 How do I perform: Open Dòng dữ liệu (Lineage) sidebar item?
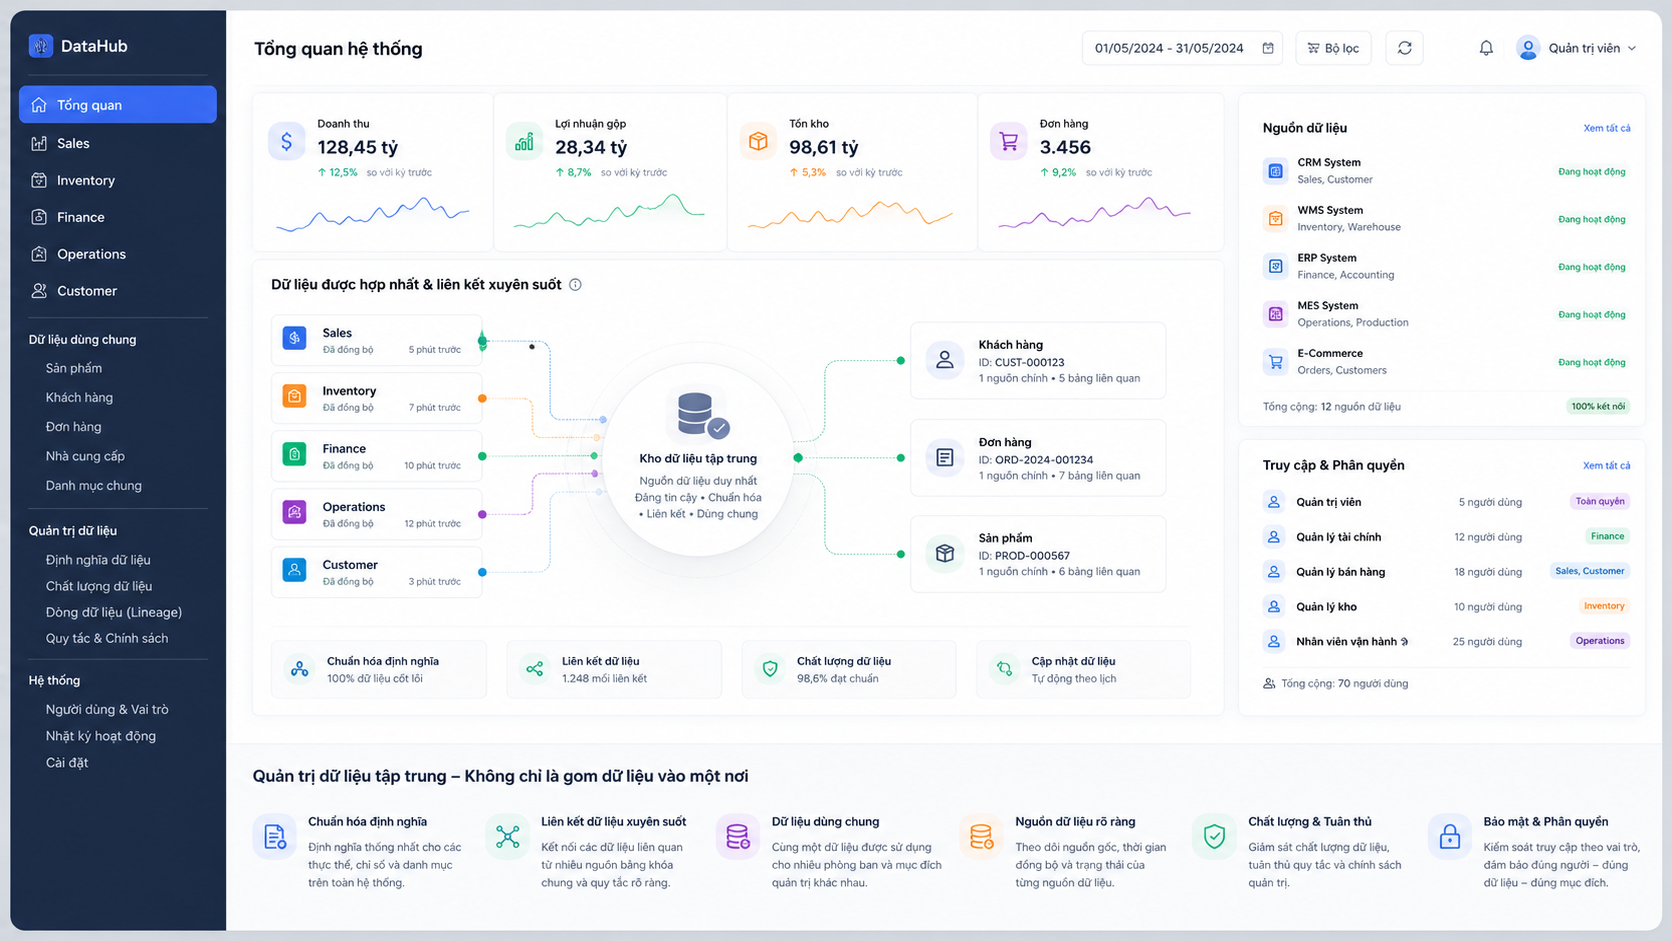coord(114,612)
